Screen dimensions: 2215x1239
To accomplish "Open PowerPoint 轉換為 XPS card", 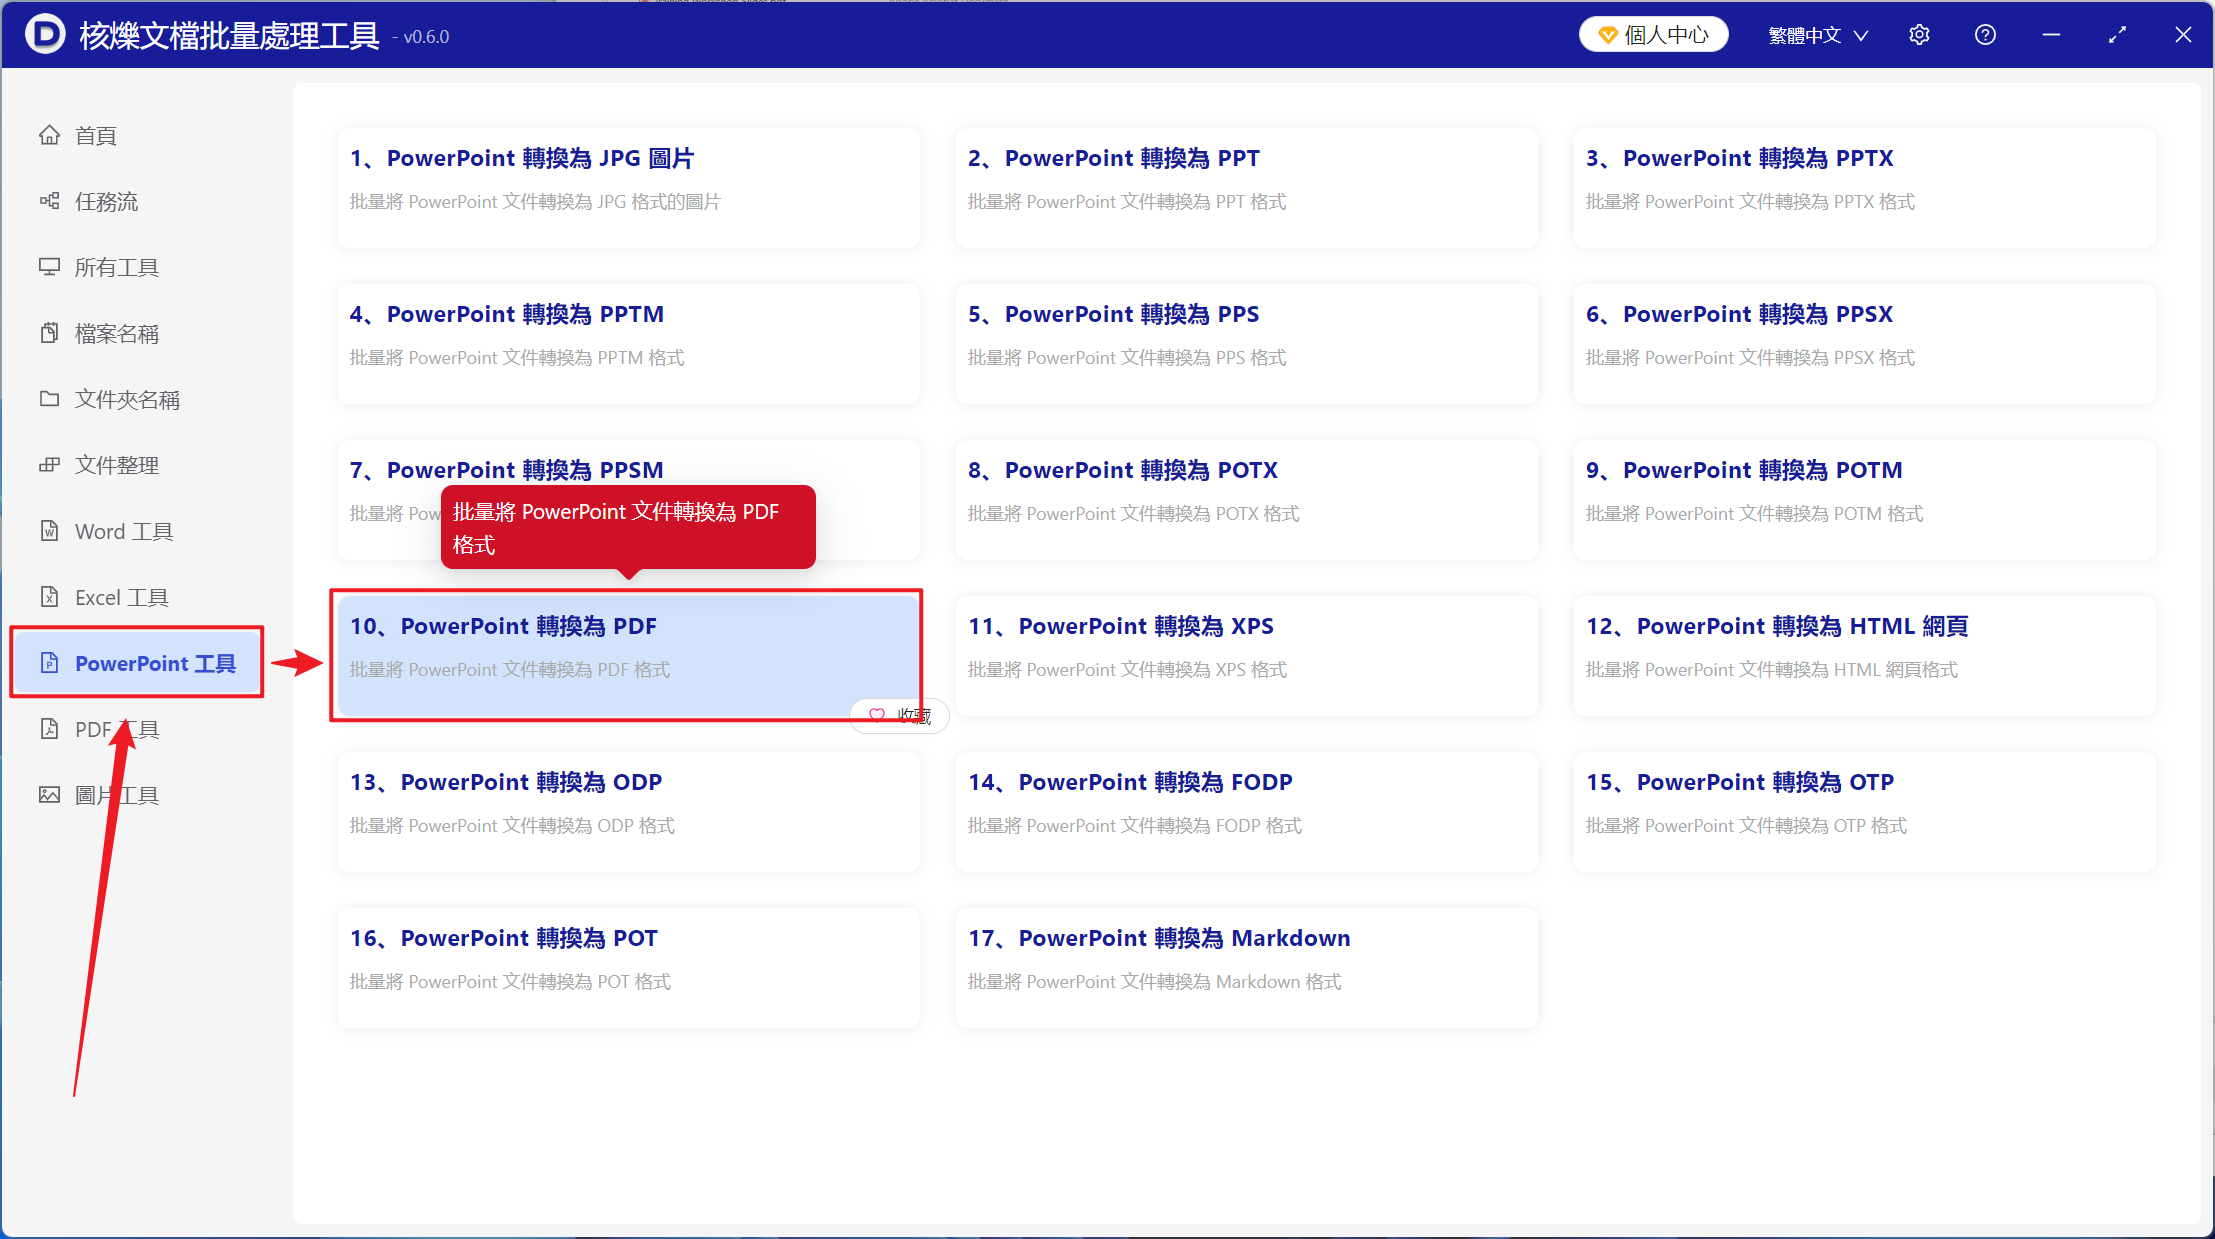I will [x=1246, y=655].
